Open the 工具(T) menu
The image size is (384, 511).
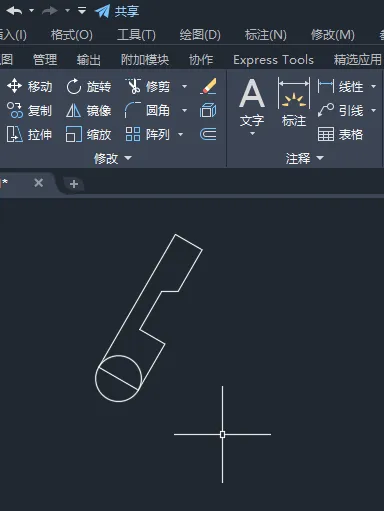tap(136, 35)
